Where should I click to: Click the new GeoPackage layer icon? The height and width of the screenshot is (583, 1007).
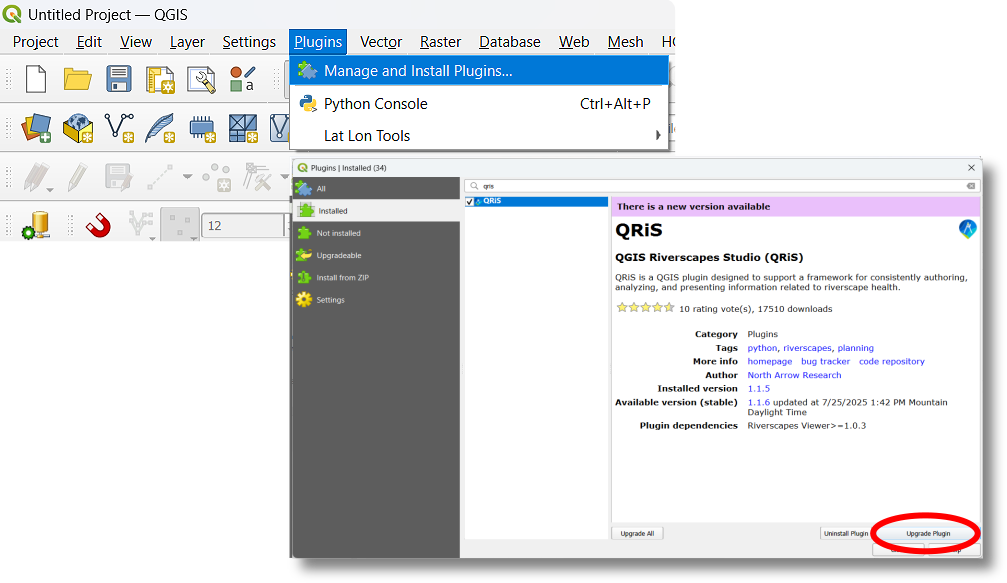[78, 128]
